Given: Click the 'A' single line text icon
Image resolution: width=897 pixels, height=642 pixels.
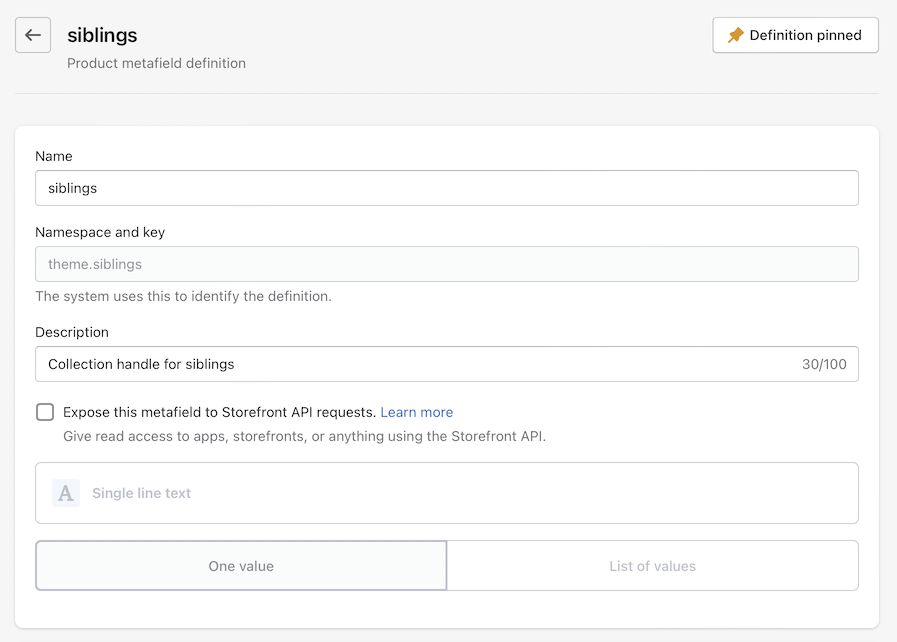Looking at the screenshot, I should click(x=66, y=493).
